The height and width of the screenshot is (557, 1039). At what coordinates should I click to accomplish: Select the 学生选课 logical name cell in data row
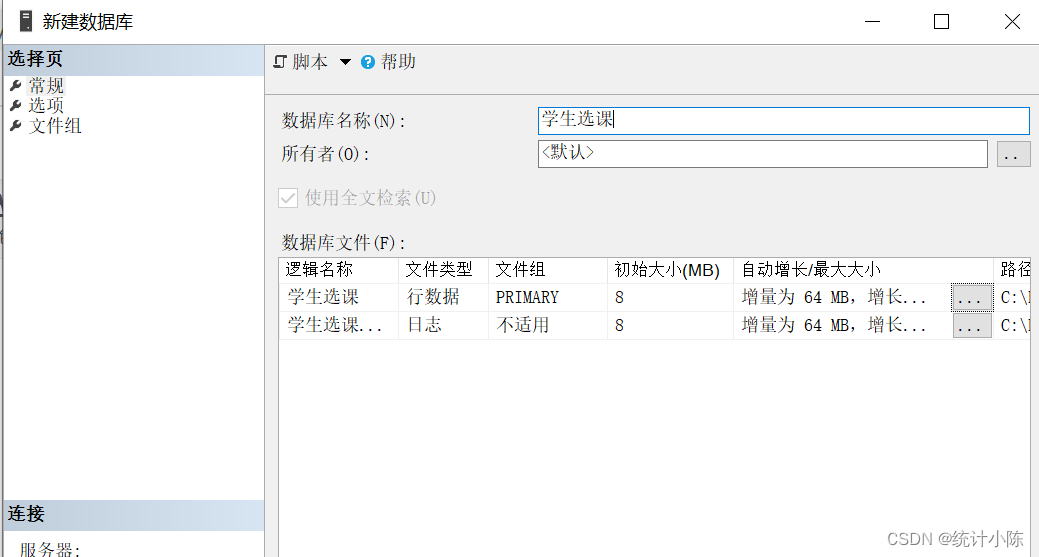pyautogui.click(x=339, y=297)
